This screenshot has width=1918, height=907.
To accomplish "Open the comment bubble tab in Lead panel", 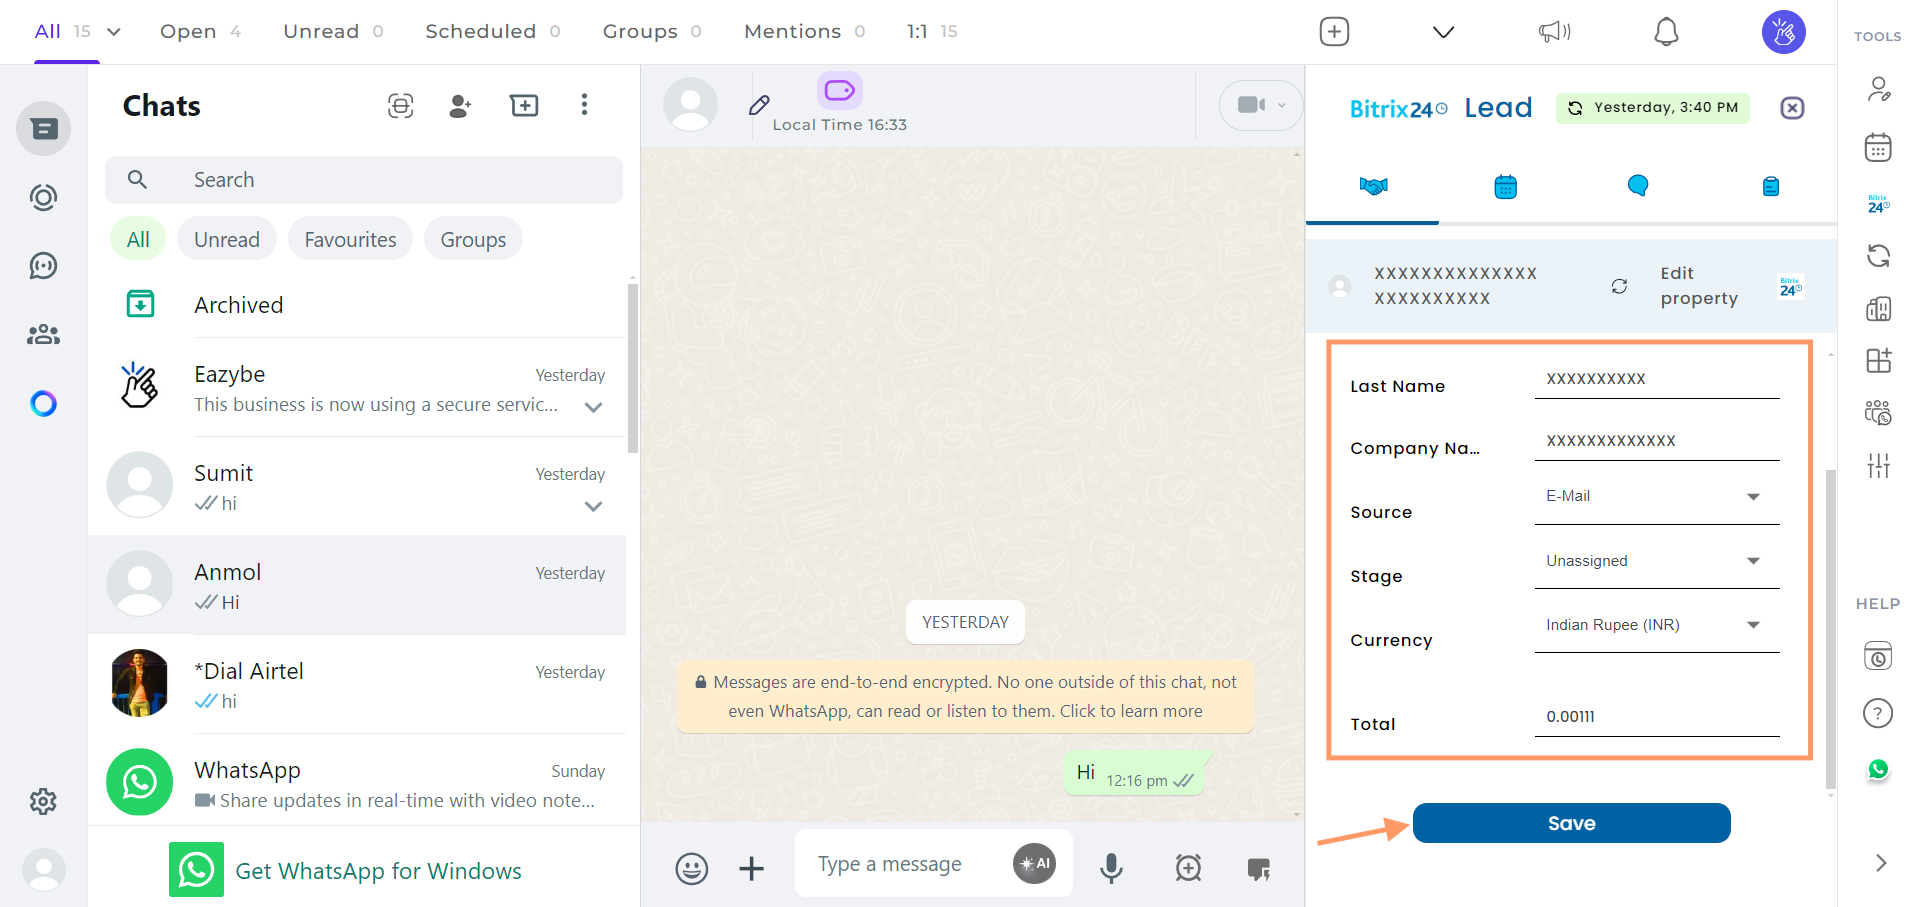I will tap(1637, 185).
